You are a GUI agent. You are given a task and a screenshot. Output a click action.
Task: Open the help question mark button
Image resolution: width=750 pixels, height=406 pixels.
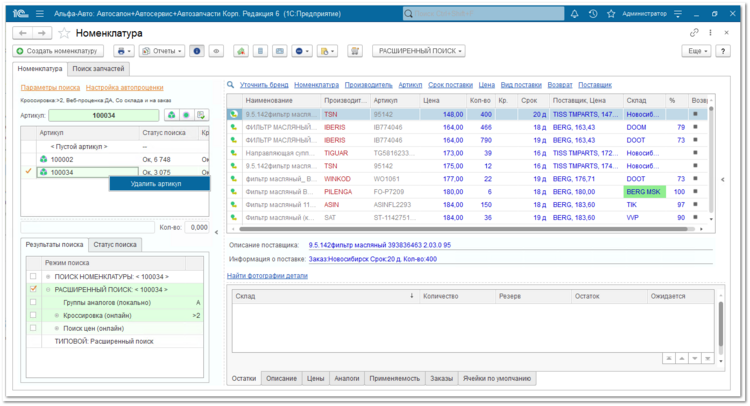click(723, 51)
